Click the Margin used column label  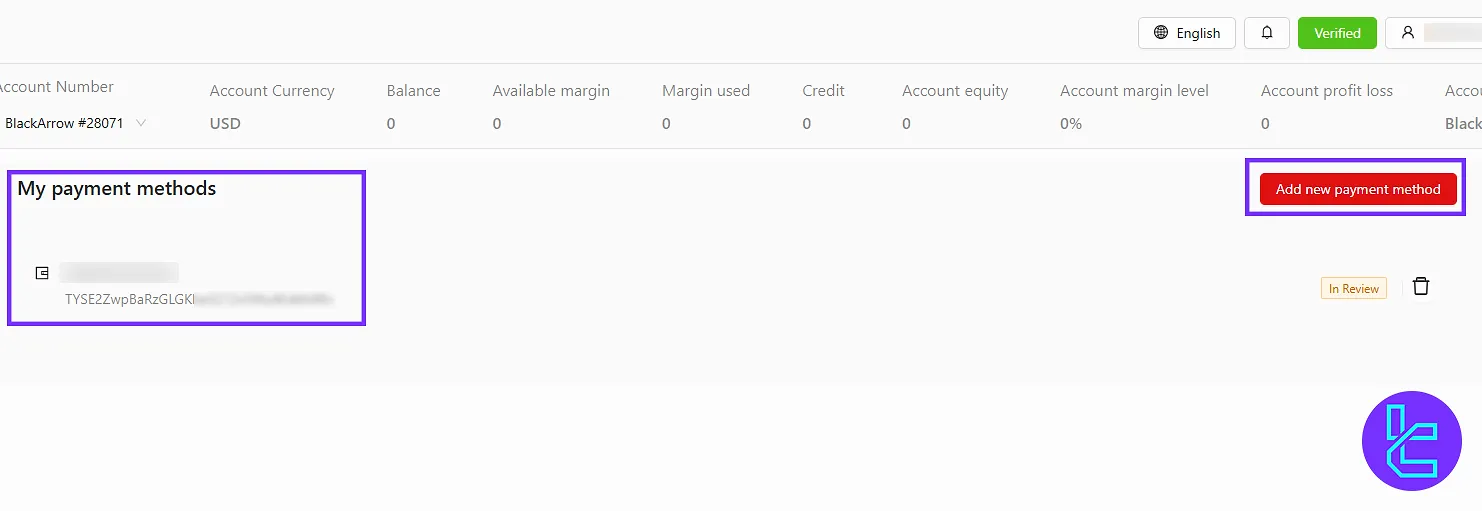click(x=705, y=90)
